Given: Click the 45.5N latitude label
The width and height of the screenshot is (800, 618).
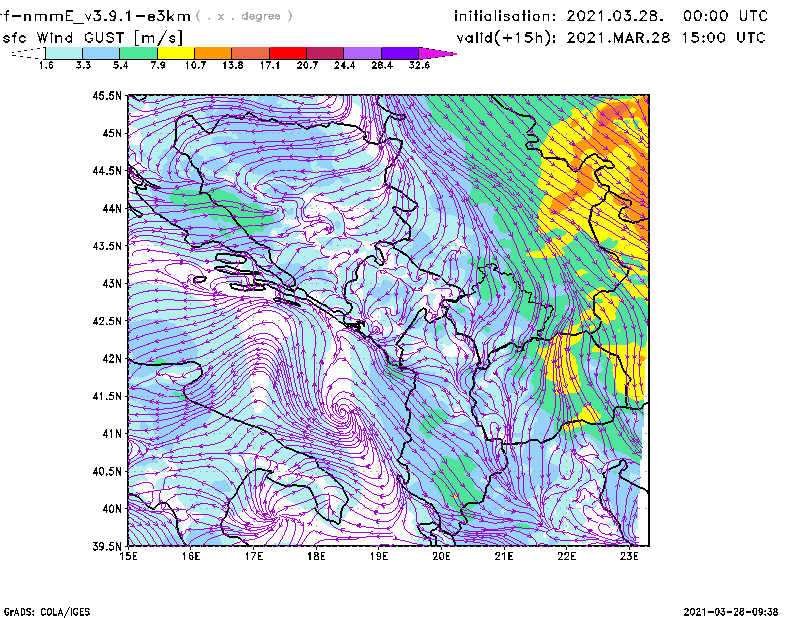Looking at the screenshot, I should [107, 95].
